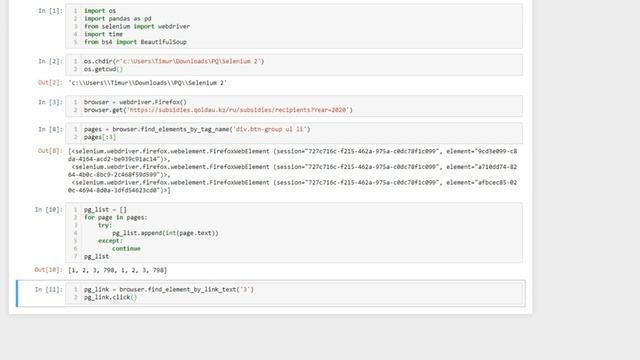Click the line 'pages[:3]'

[x=100, y=137]
